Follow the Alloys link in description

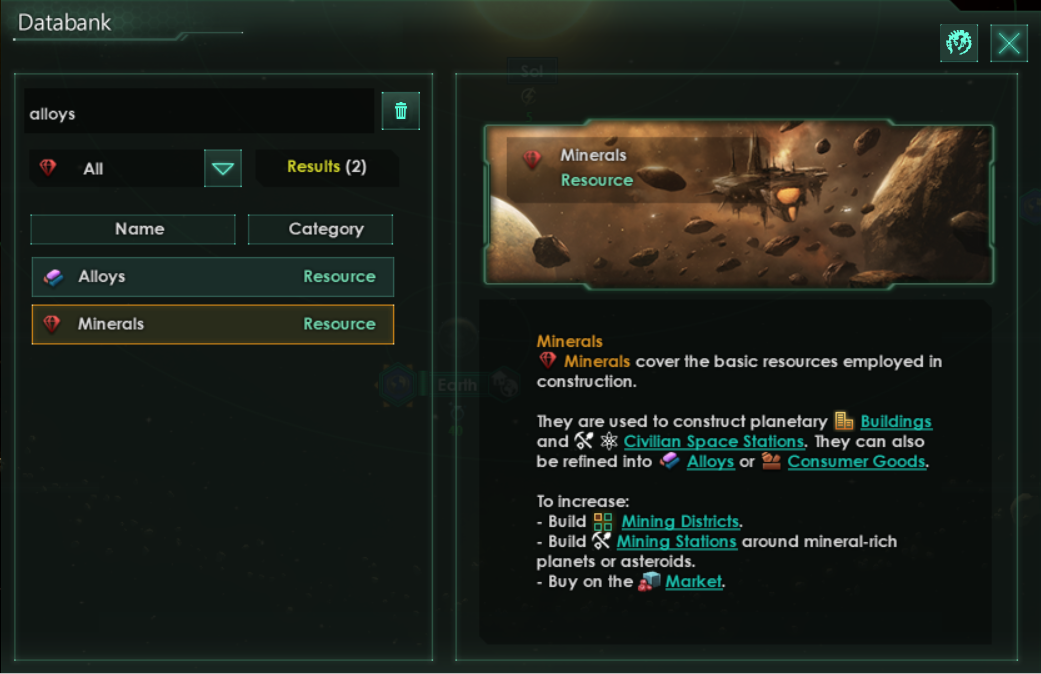710,462
